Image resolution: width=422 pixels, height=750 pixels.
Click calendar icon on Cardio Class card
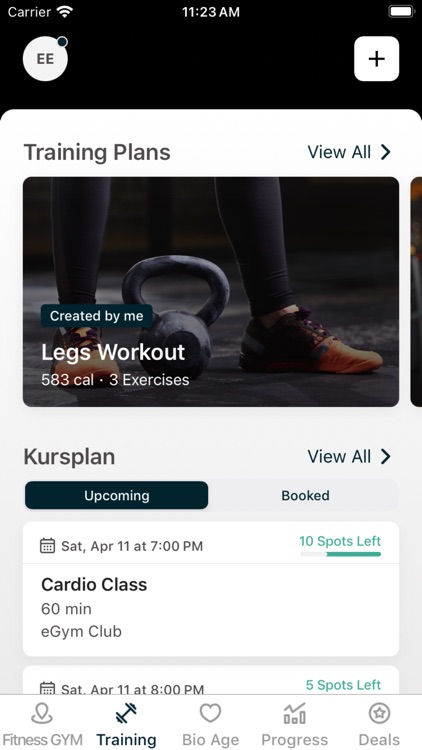pos(47,546)
